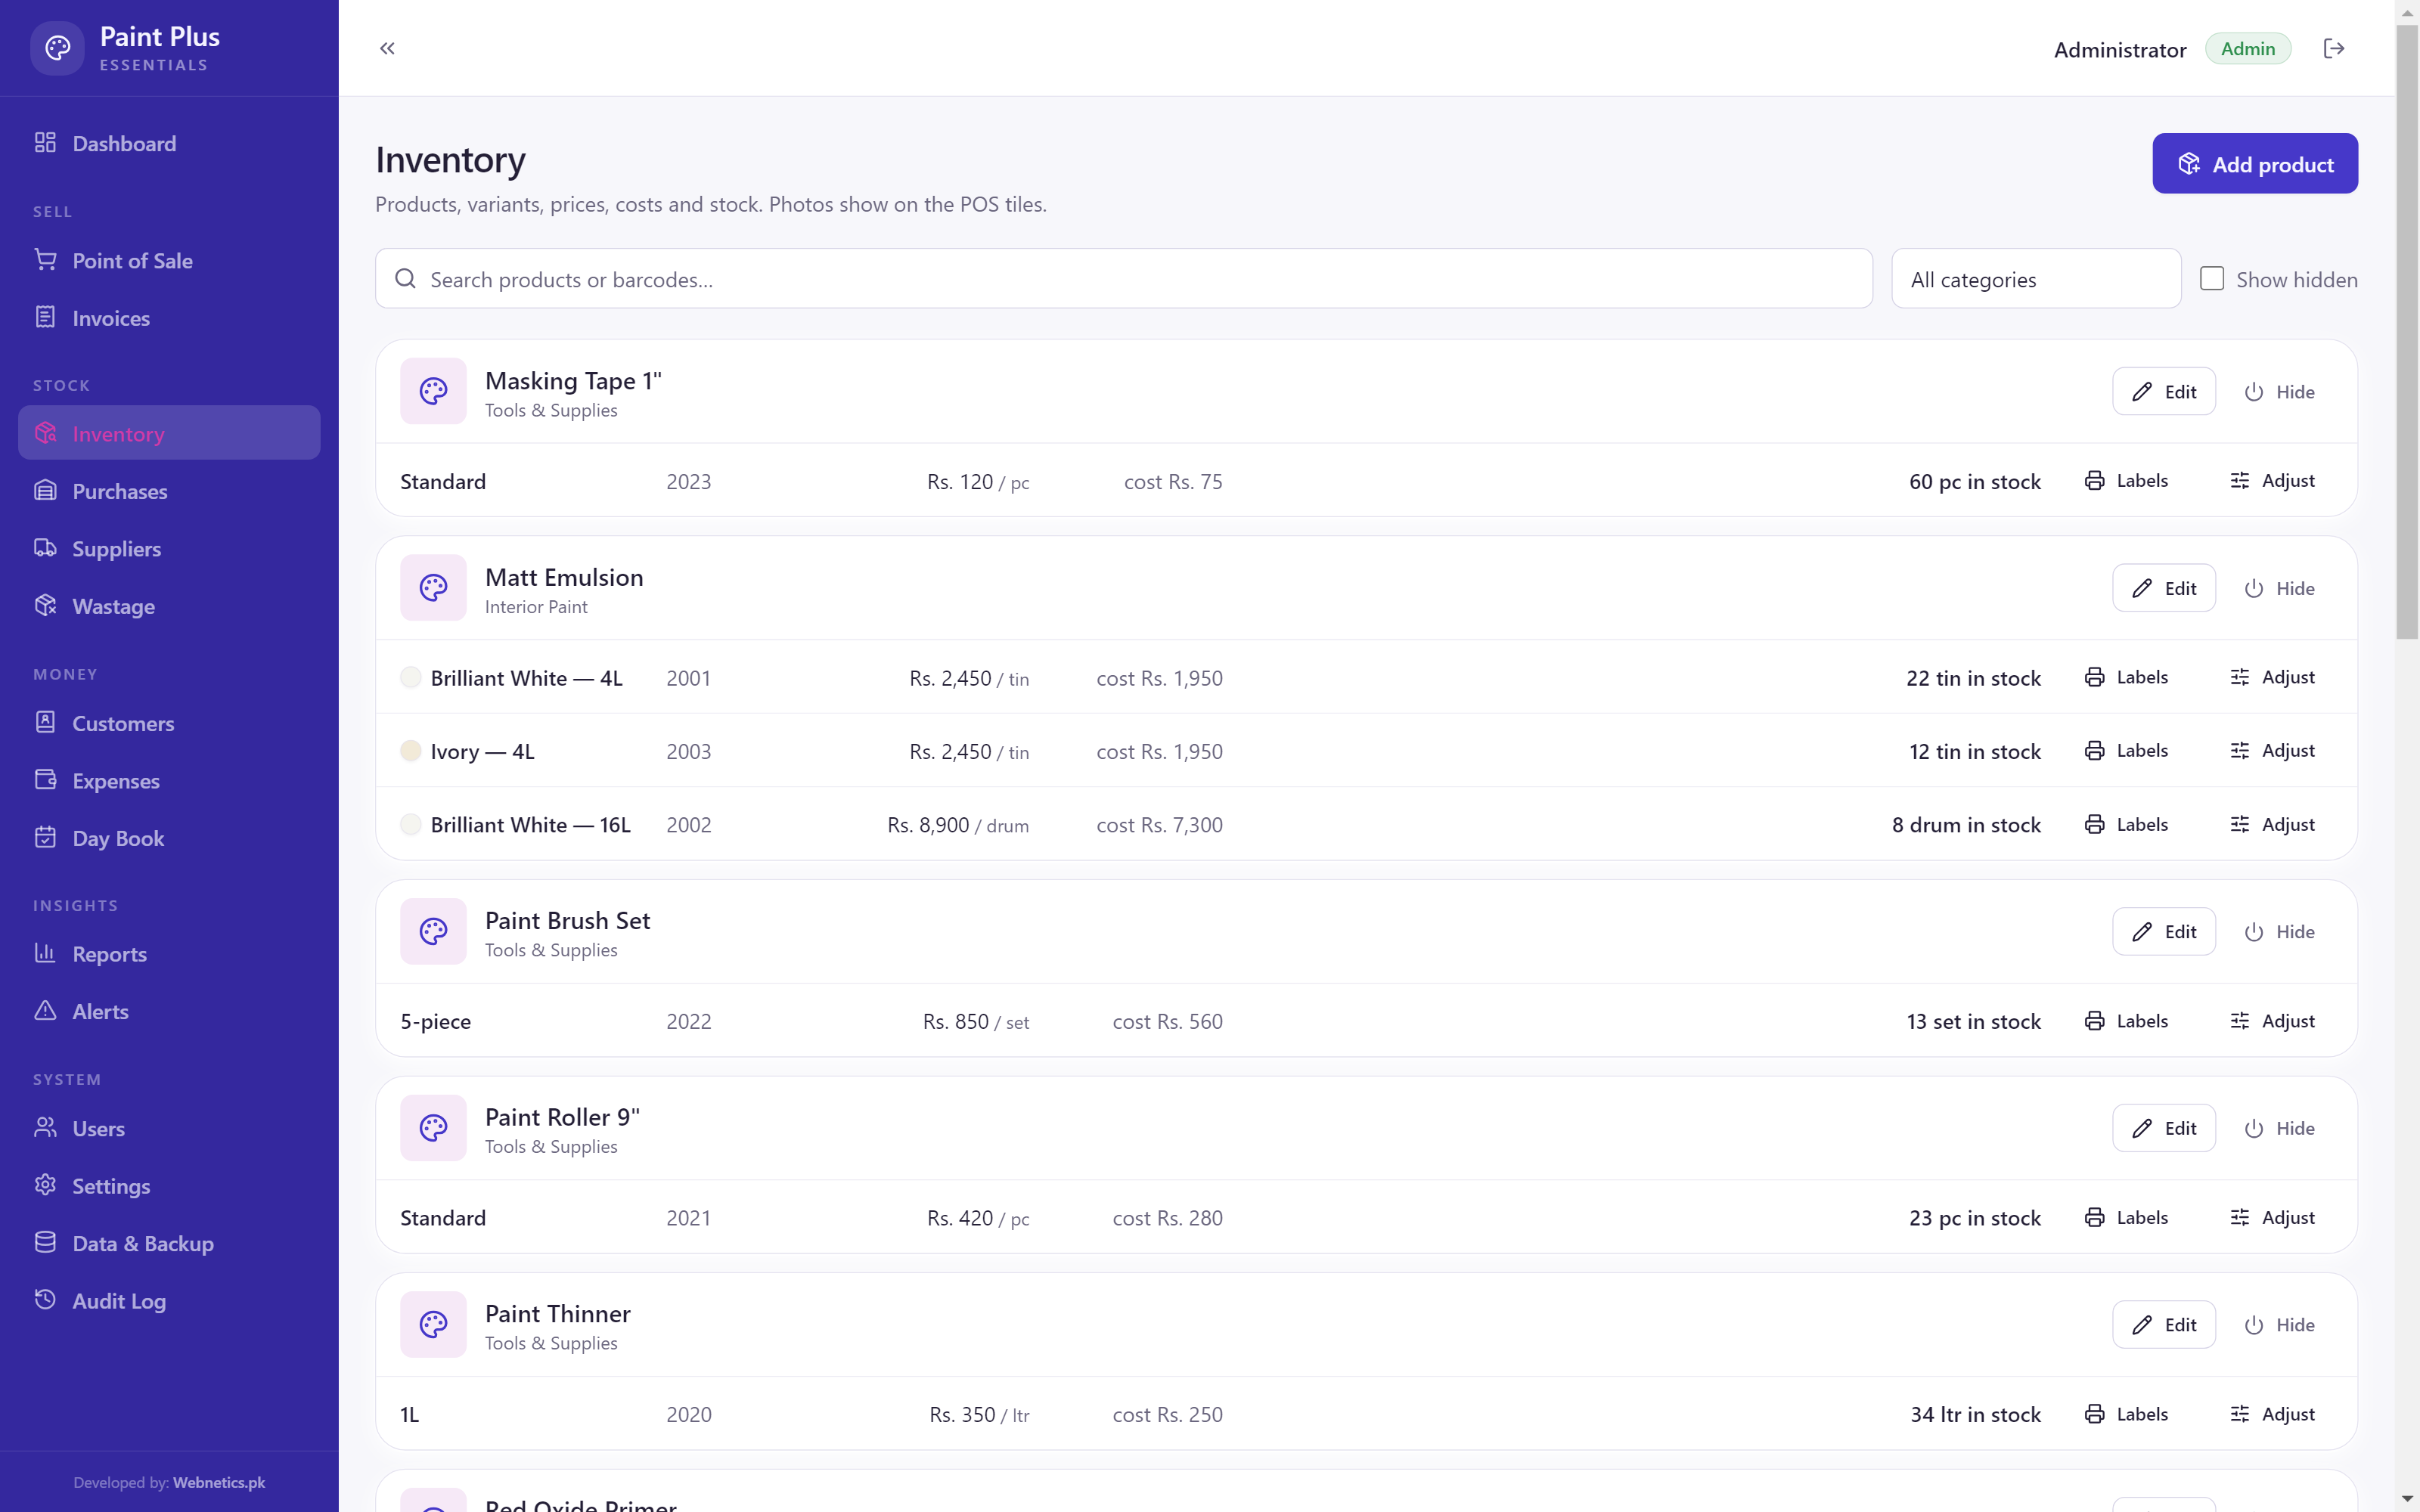Click the Paint Roller 9" product icon

pos(433,1128)
